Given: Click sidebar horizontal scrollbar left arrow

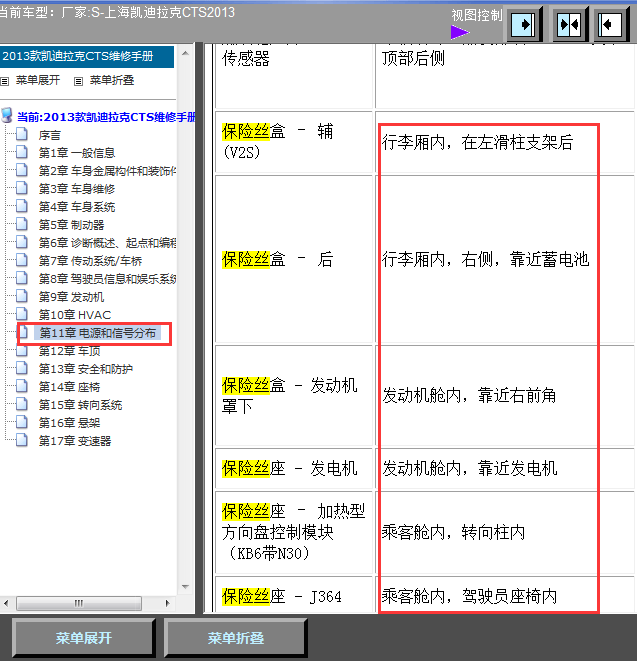Looking at the screenshot, I should click(6, 603).
